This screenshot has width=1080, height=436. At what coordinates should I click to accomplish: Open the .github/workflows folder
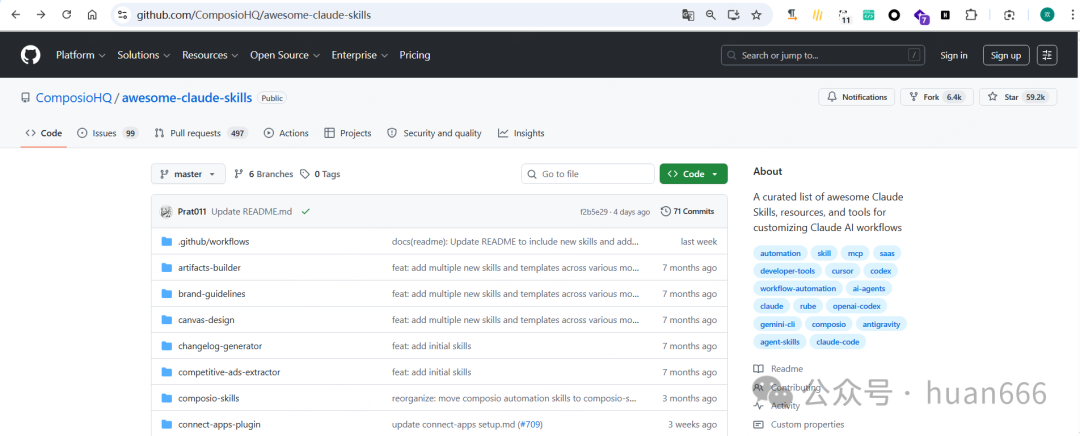tap(214, 242)
